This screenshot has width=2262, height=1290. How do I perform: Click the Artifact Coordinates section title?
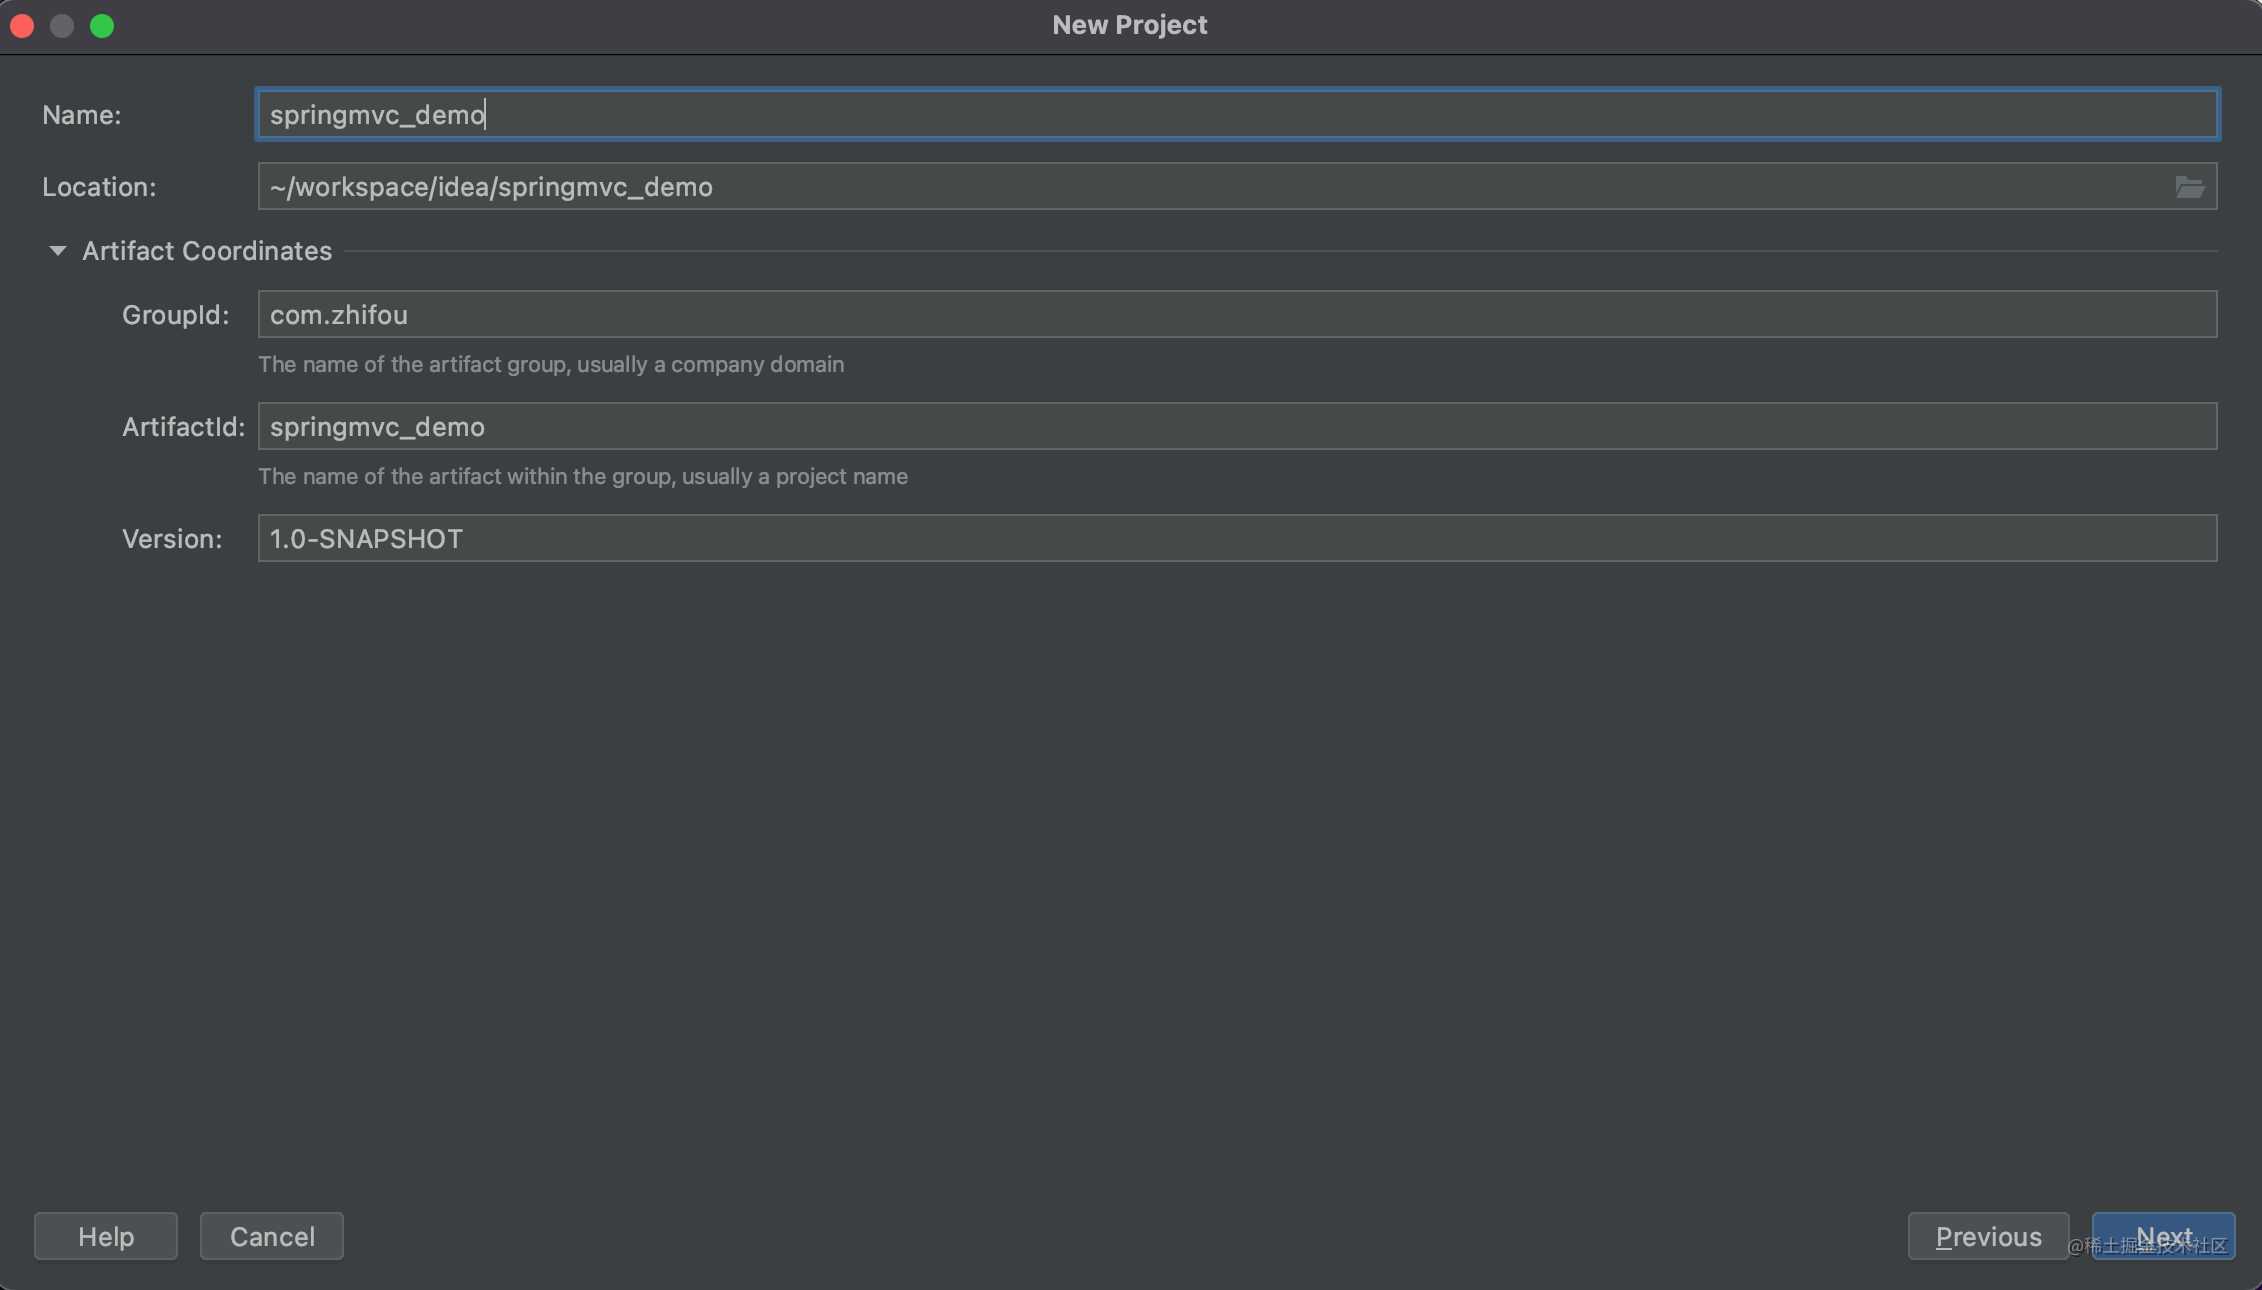(206, 251)
